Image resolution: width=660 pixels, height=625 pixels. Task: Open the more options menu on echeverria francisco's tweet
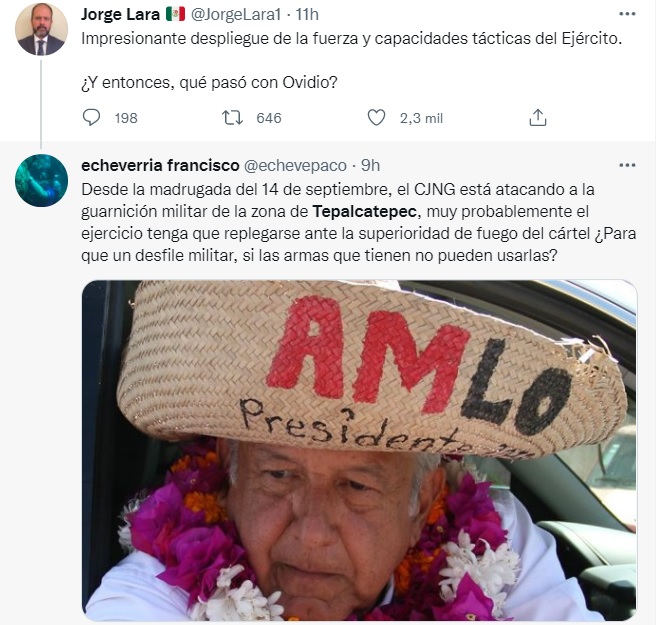click(x=627, y=165)
